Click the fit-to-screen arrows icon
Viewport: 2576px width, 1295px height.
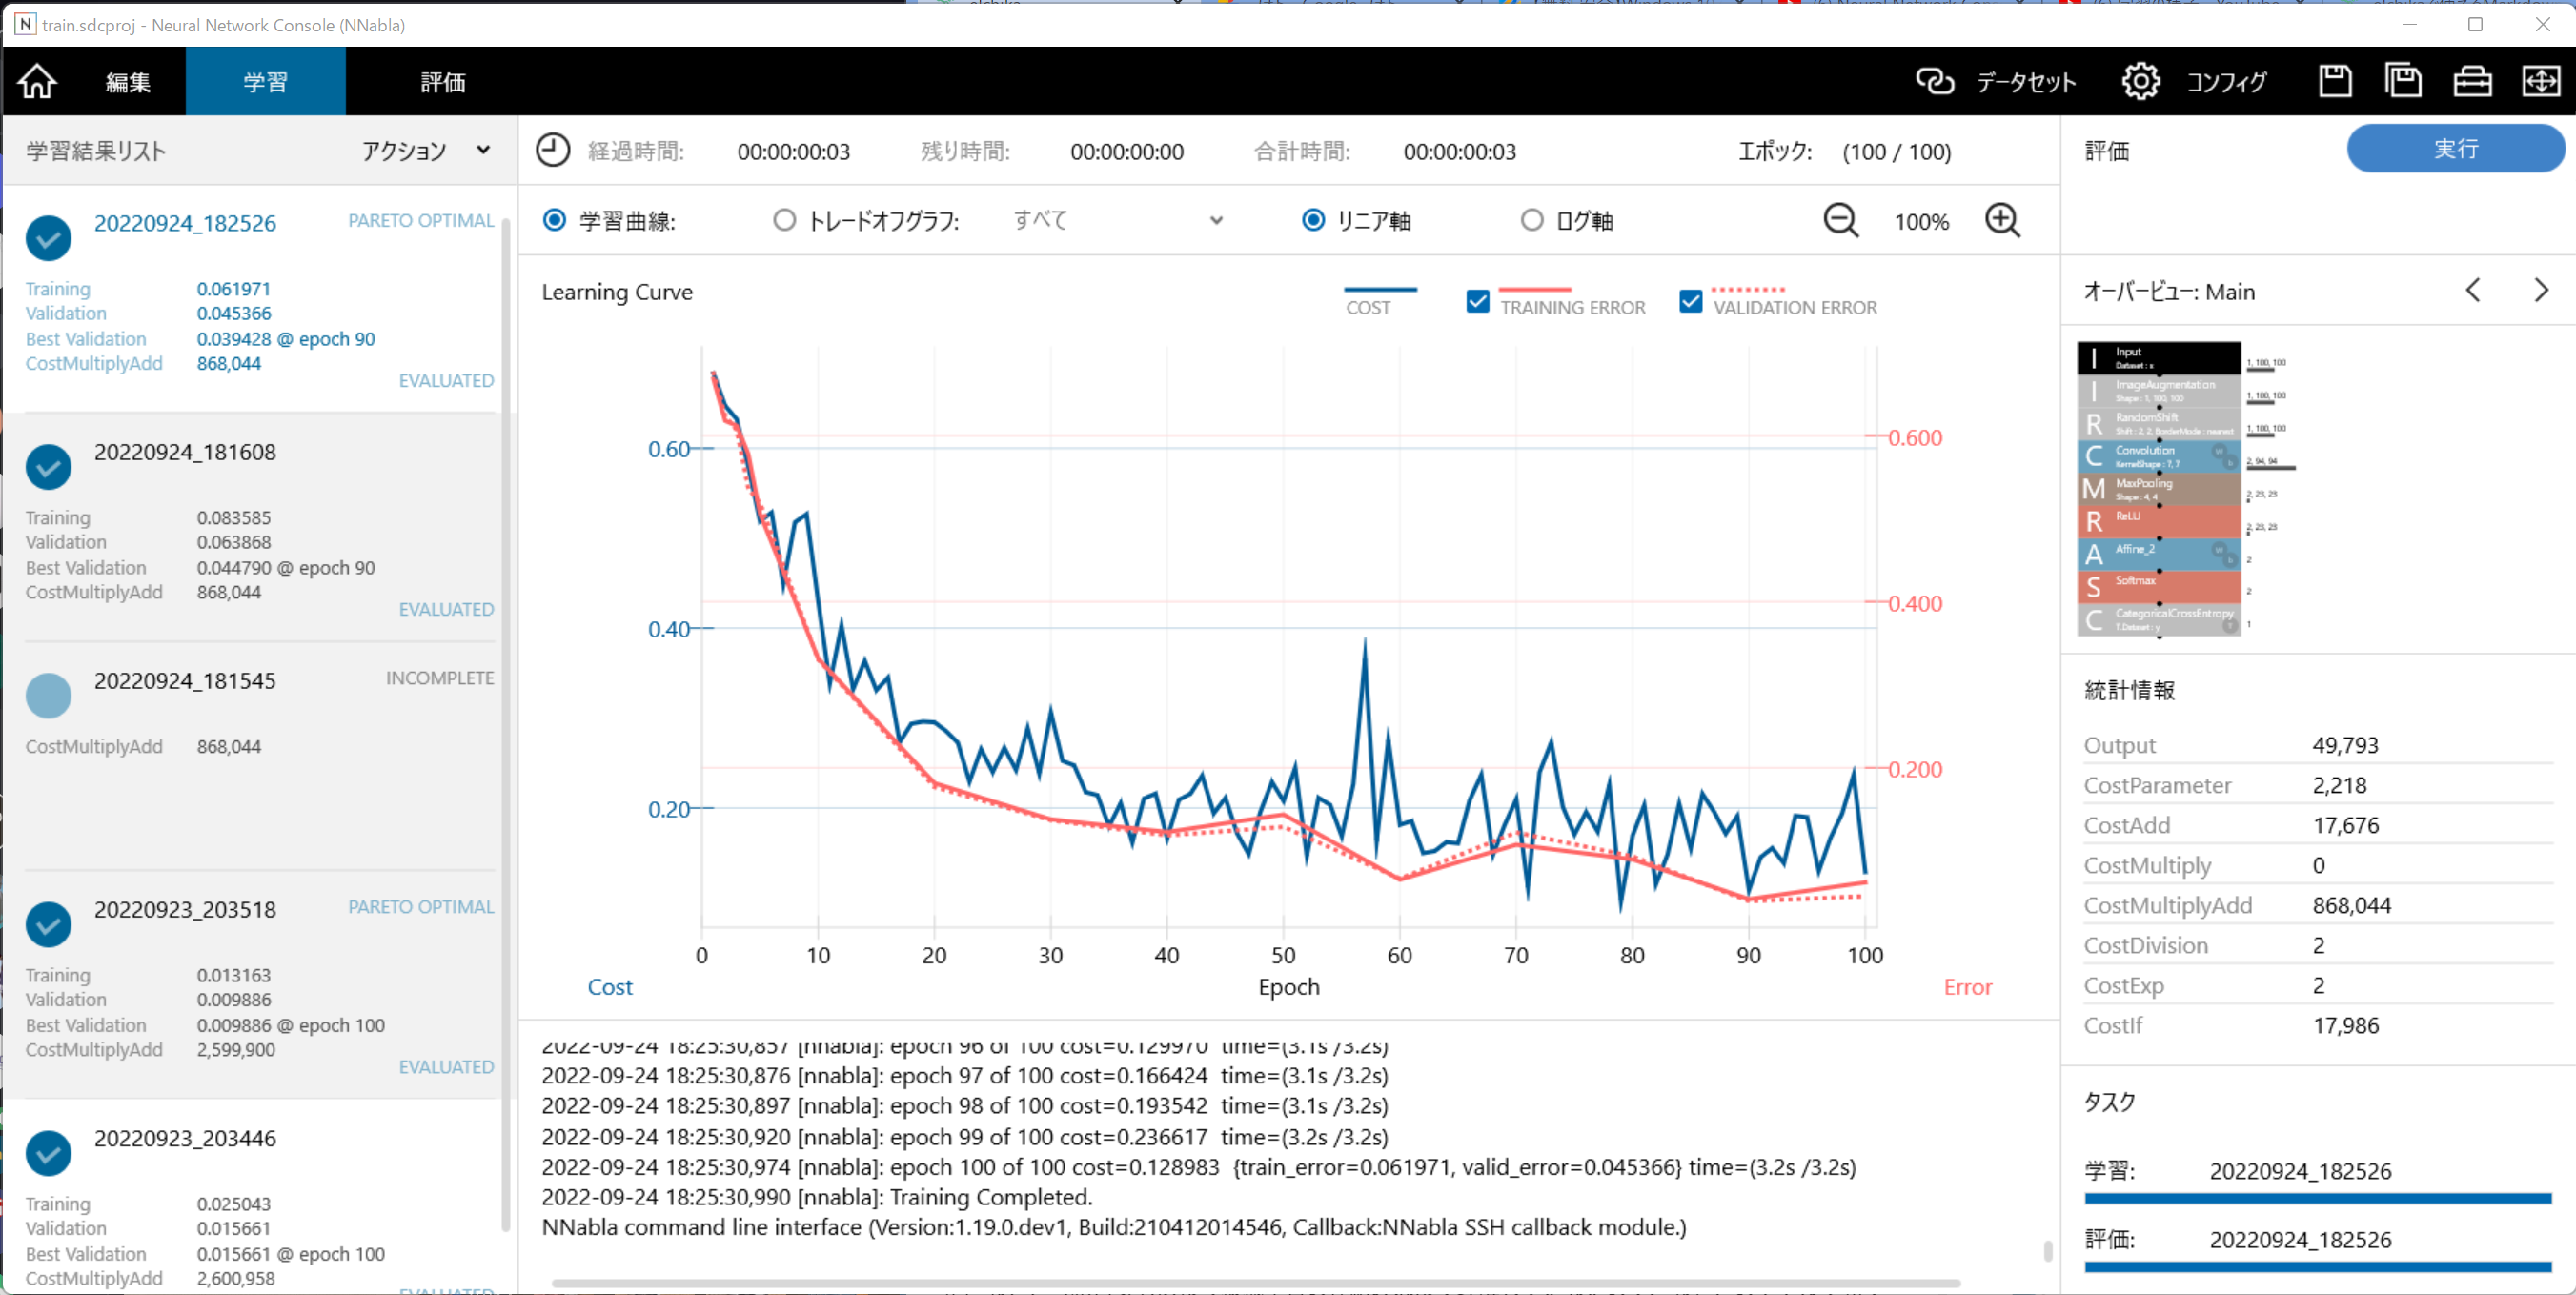coord(2541,81)
